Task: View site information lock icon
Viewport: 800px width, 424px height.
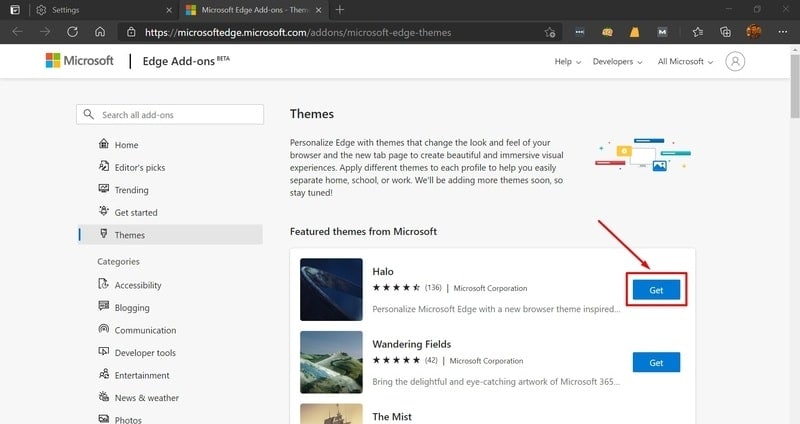Action: pyautogui.click(x=131, y=32)
